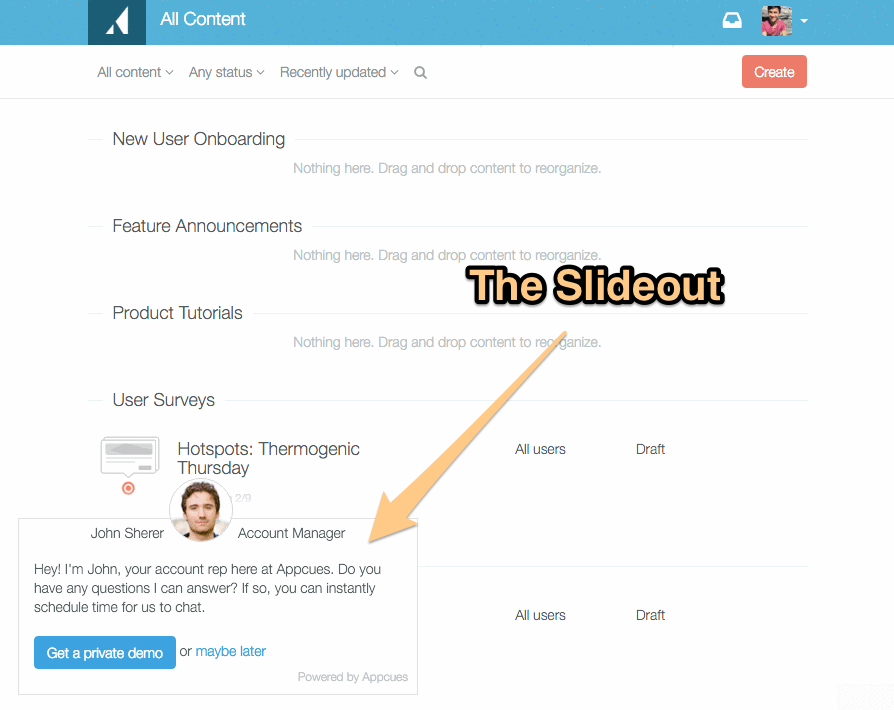Select the New User Onboarding section
894x710 pixels.
[198, 139]
